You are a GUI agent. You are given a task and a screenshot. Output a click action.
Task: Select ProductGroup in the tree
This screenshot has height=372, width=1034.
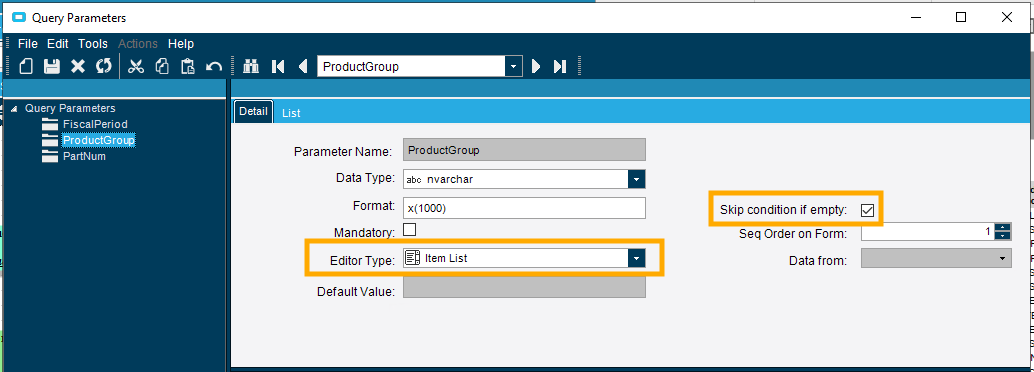[x=98, y=140]
